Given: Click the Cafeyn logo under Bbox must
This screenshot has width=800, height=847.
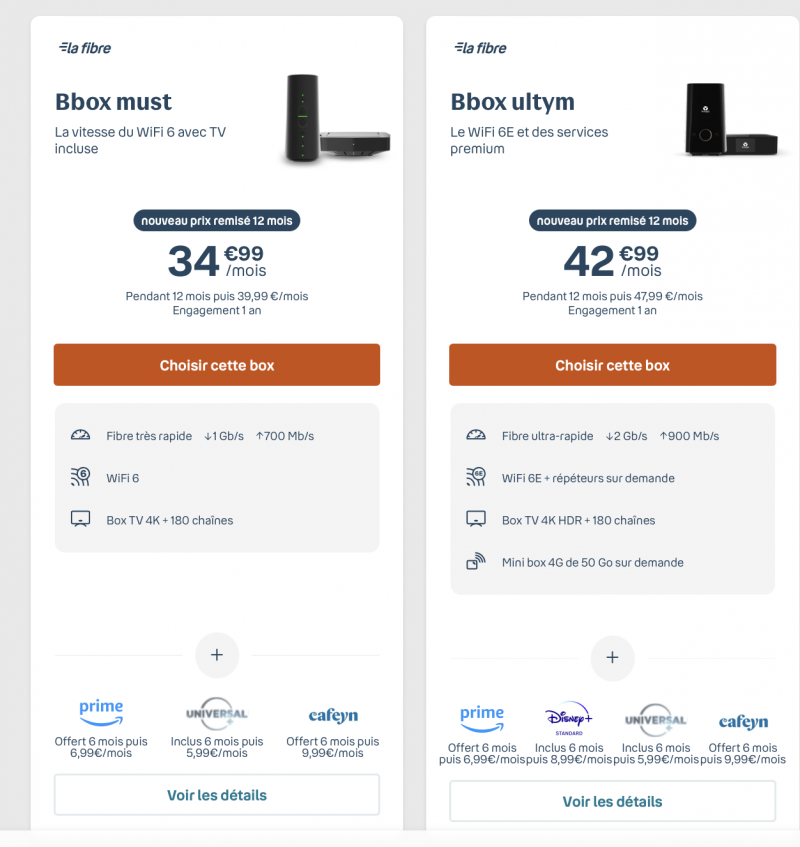Looking at the screenshot, I should [333, 716].
